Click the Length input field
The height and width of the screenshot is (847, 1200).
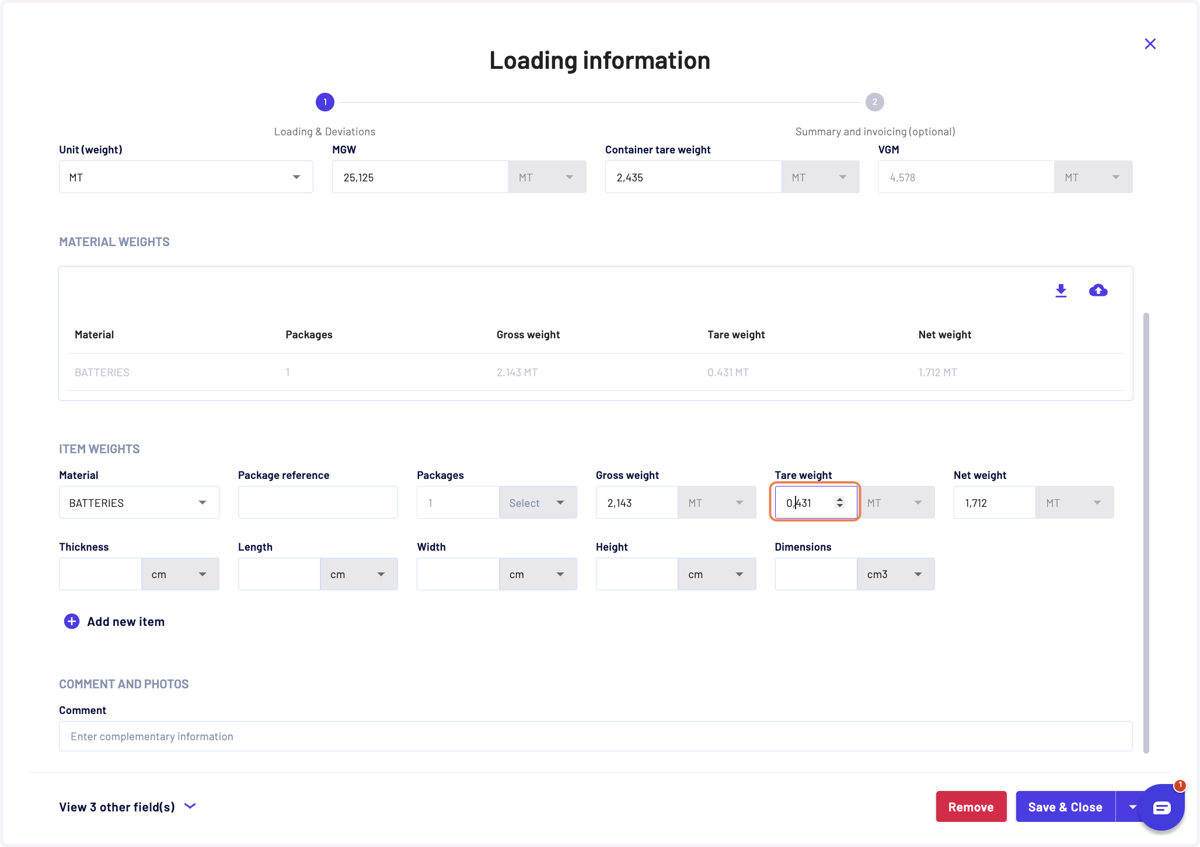[279, 574]
